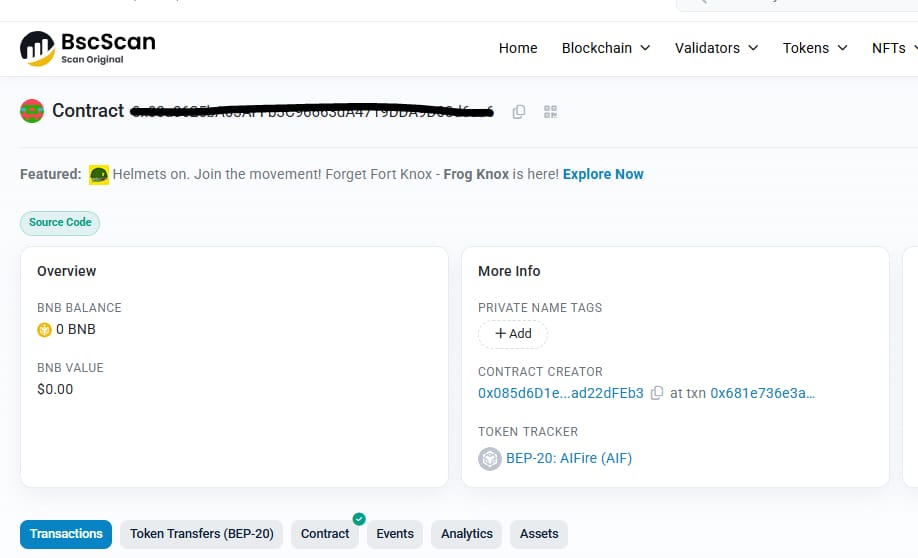Select the Transactions tab

[66, 534]
